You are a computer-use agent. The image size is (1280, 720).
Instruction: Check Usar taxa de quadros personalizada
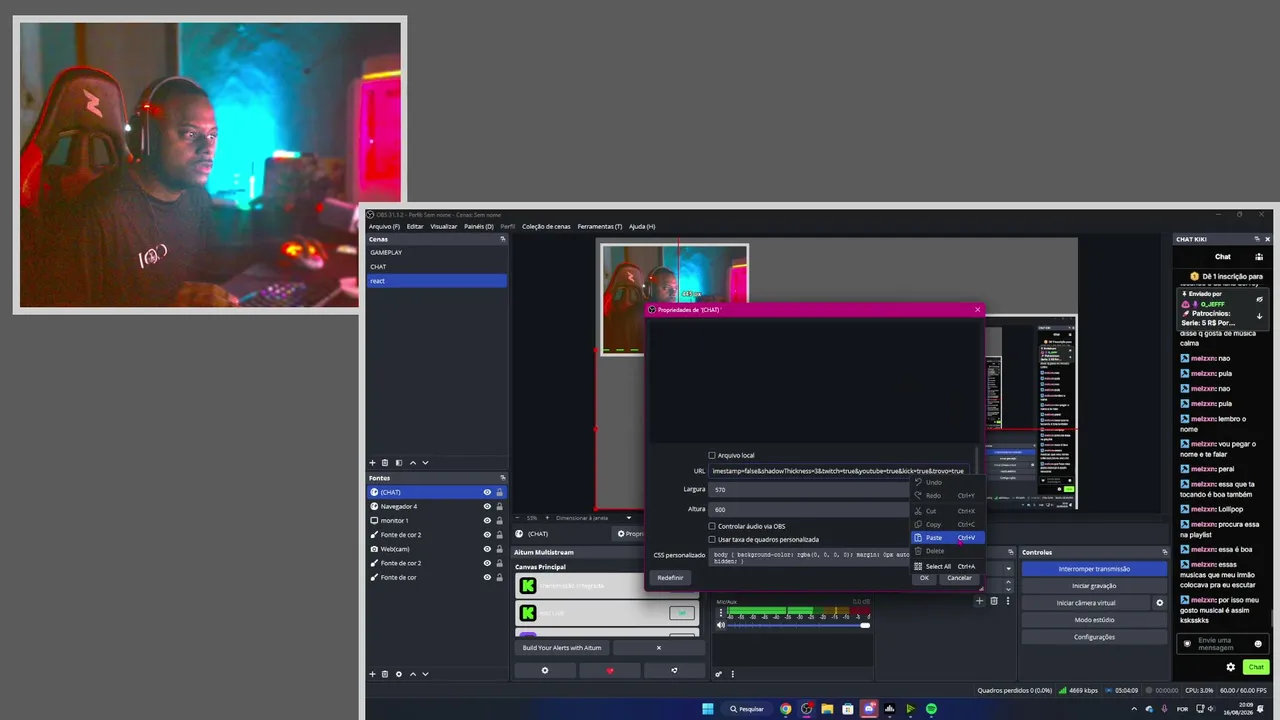coord(712,539)
